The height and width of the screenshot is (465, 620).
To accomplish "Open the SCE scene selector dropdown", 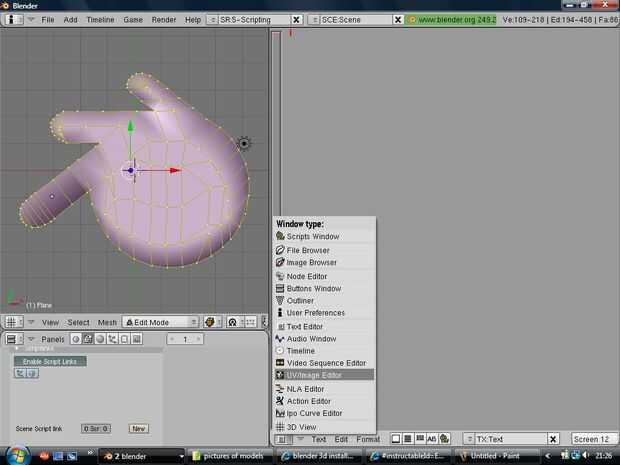I will point(314,20).
